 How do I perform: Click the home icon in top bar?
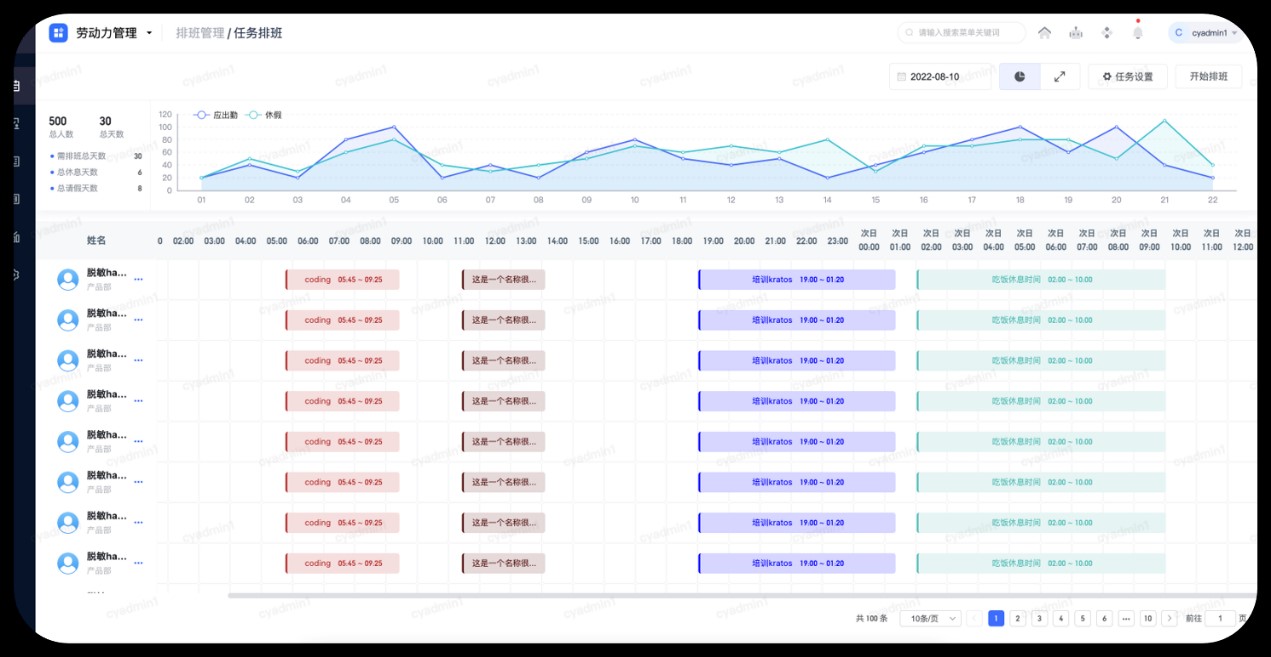(x=1044, y=33)
